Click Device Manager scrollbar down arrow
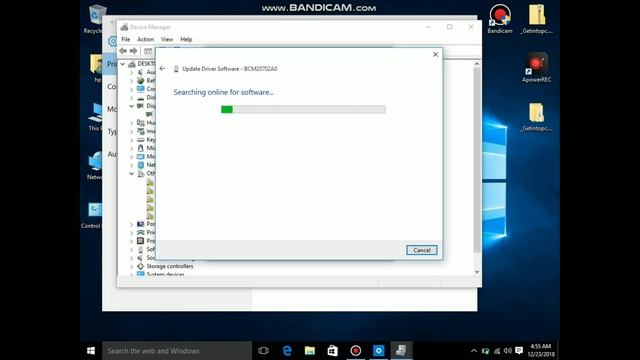Screen dimensions: 640x360 pos(477,272)
